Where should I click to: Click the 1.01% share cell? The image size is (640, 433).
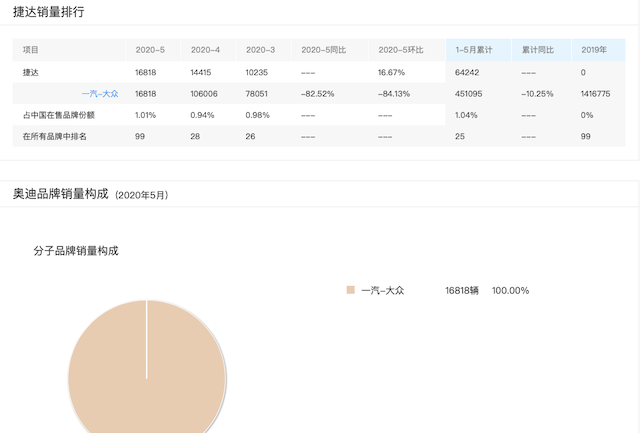[145, 115]
